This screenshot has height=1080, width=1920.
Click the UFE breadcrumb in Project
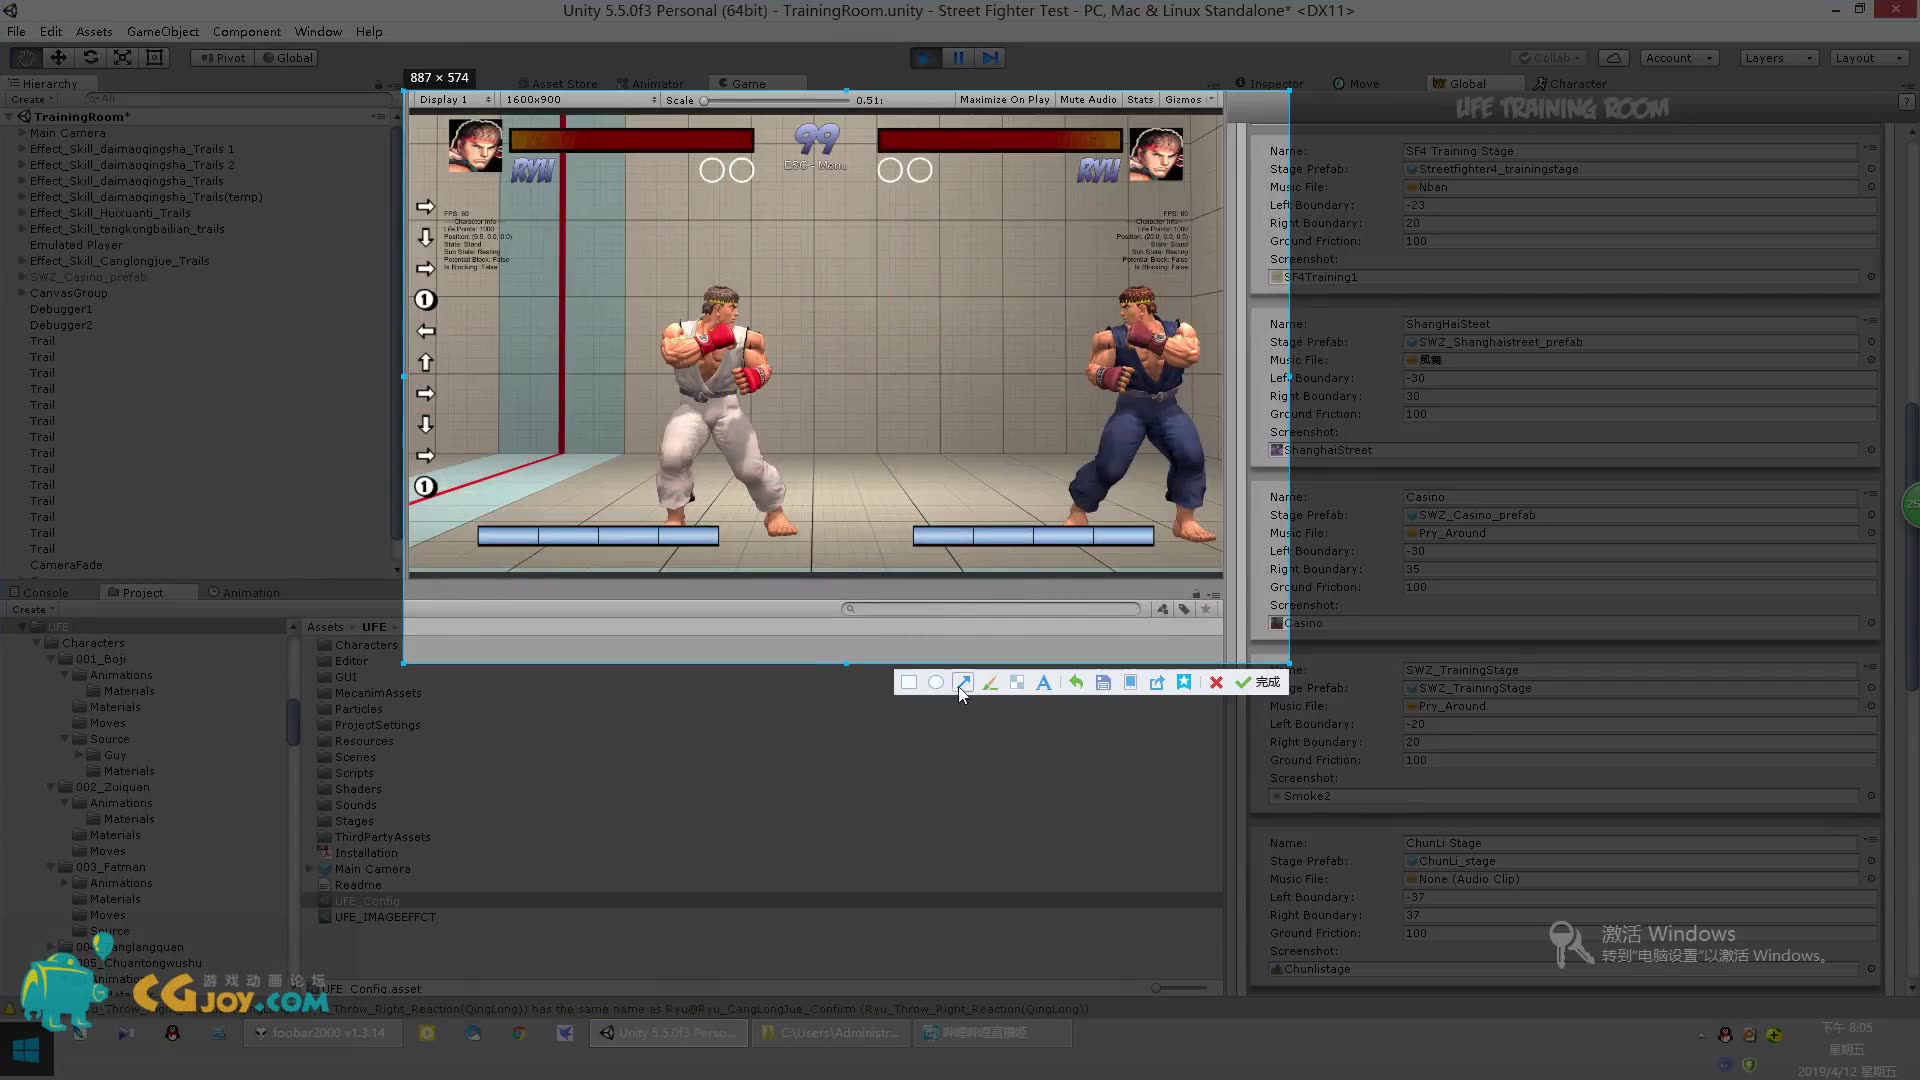(374, 627)
